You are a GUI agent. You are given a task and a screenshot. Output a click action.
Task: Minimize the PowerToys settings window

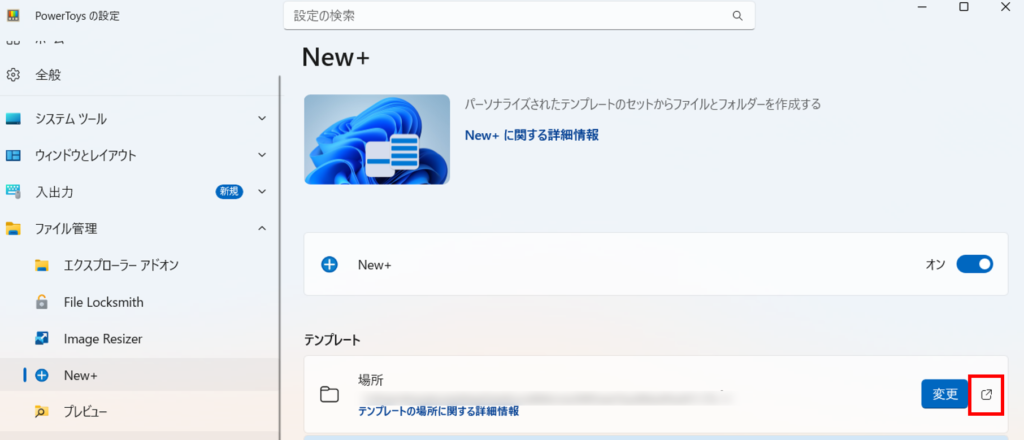[923, 7]
